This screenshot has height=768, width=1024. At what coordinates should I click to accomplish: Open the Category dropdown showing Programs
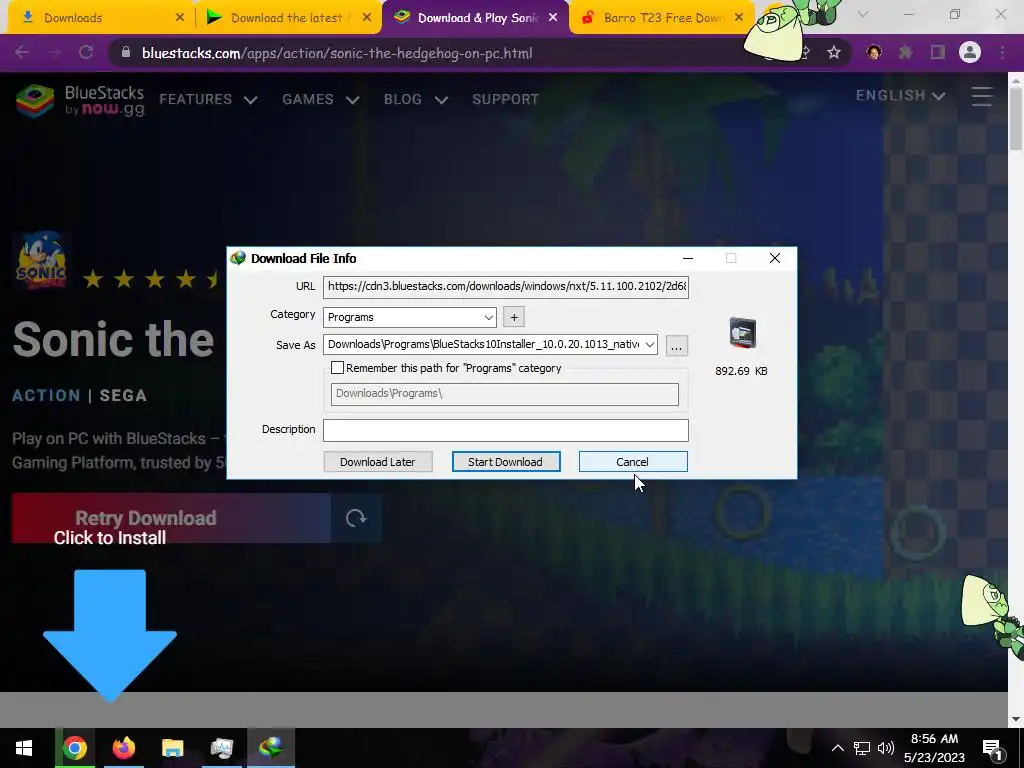point(409,317)
